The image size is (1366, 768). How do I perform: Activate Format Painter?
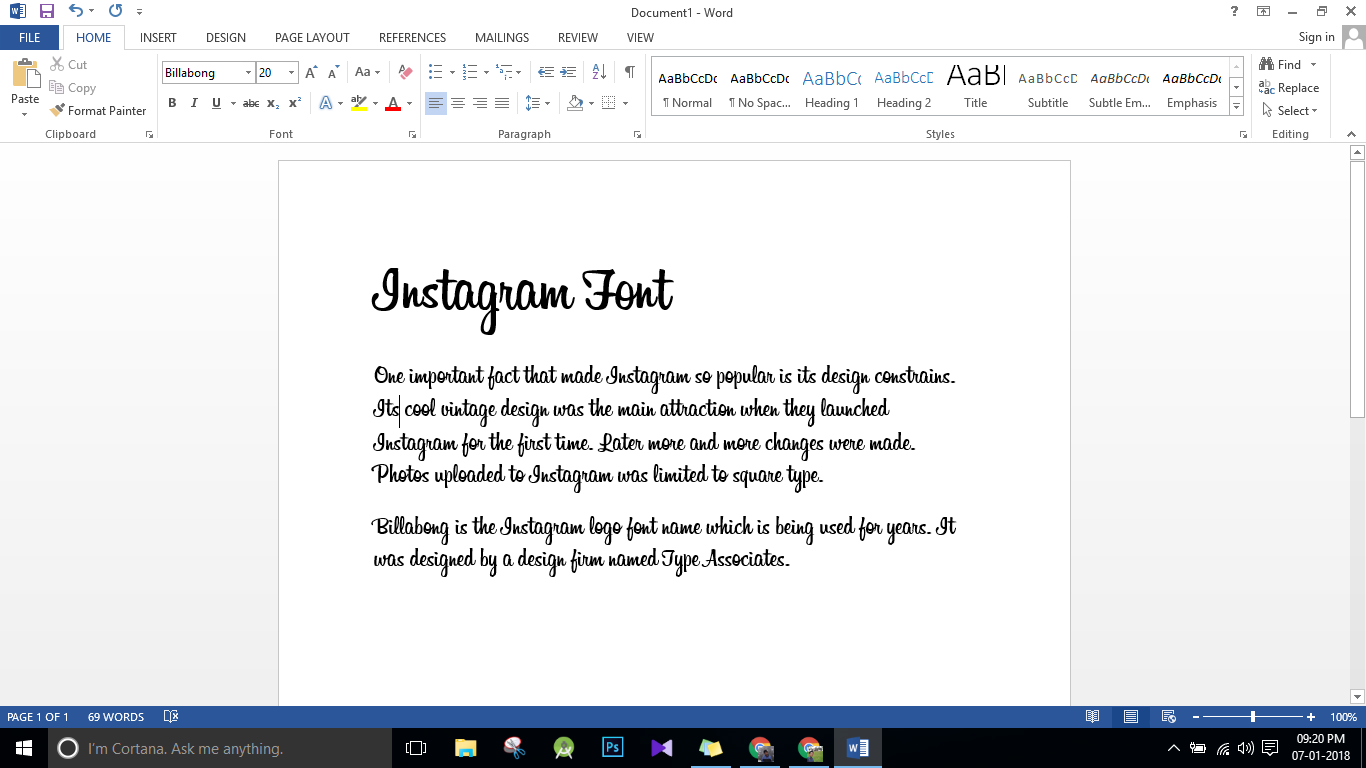click(x=98, y=111)
